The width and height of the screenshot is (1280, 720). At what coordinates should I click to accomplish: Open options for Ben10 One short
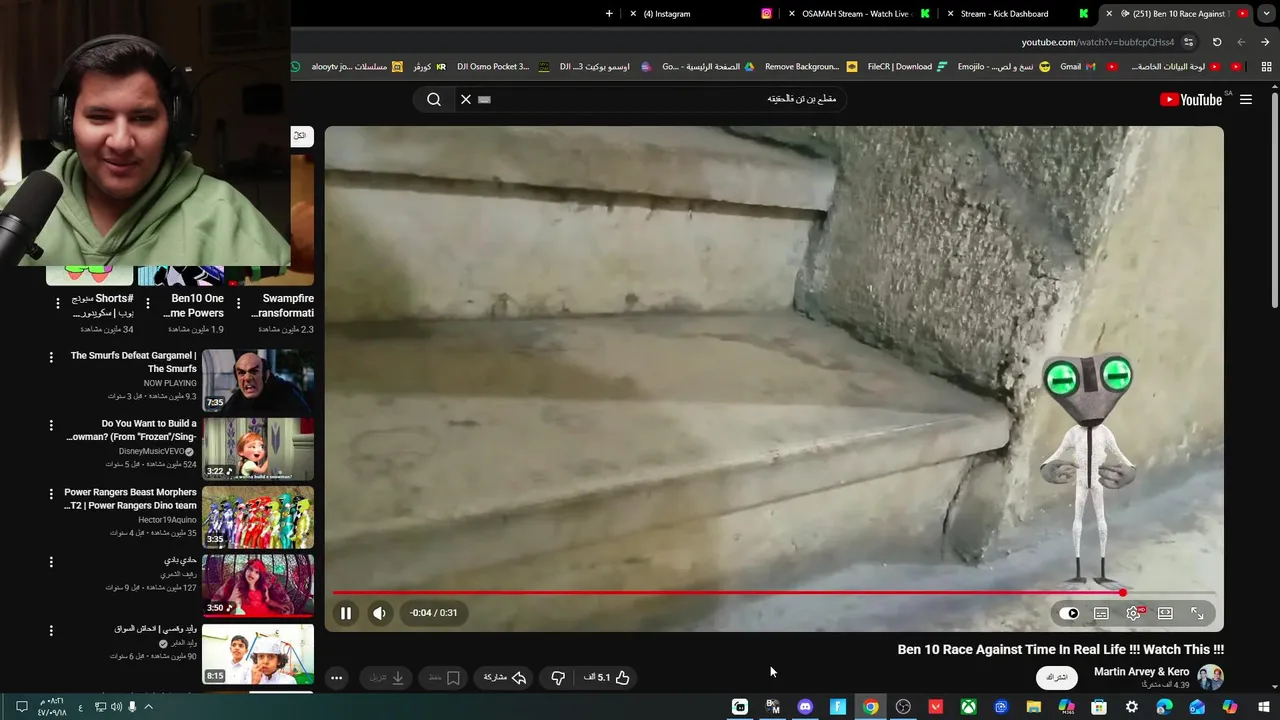click(x=148, y=303)
